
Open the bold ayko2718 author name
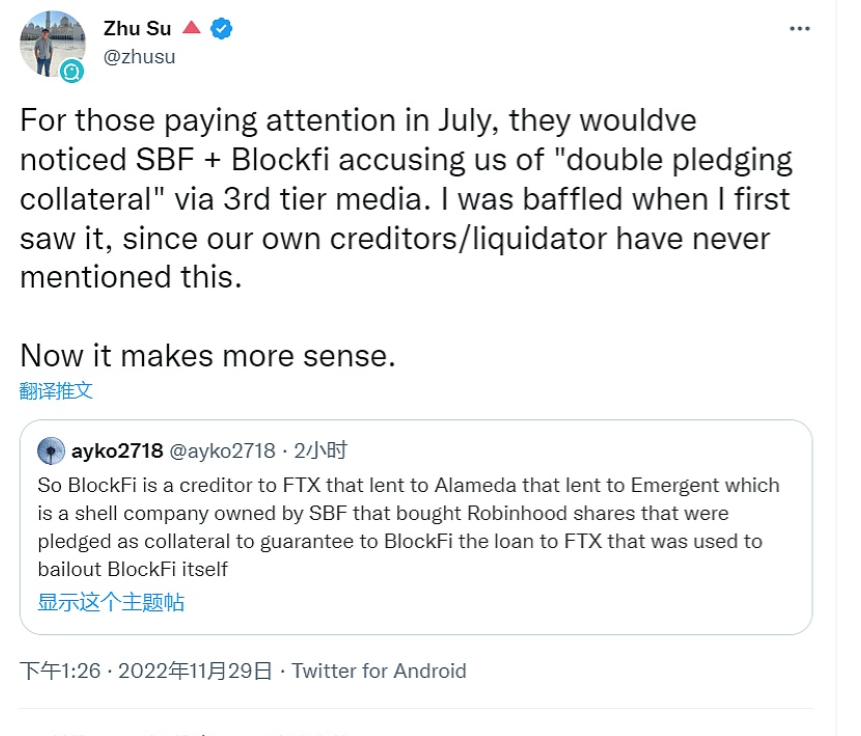point(117,451)
